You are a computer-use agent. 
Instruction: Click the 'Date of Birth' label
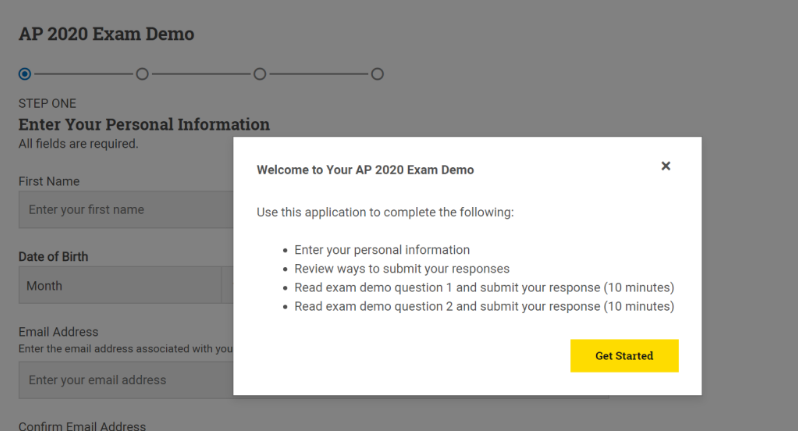click(x=53, y=256)
